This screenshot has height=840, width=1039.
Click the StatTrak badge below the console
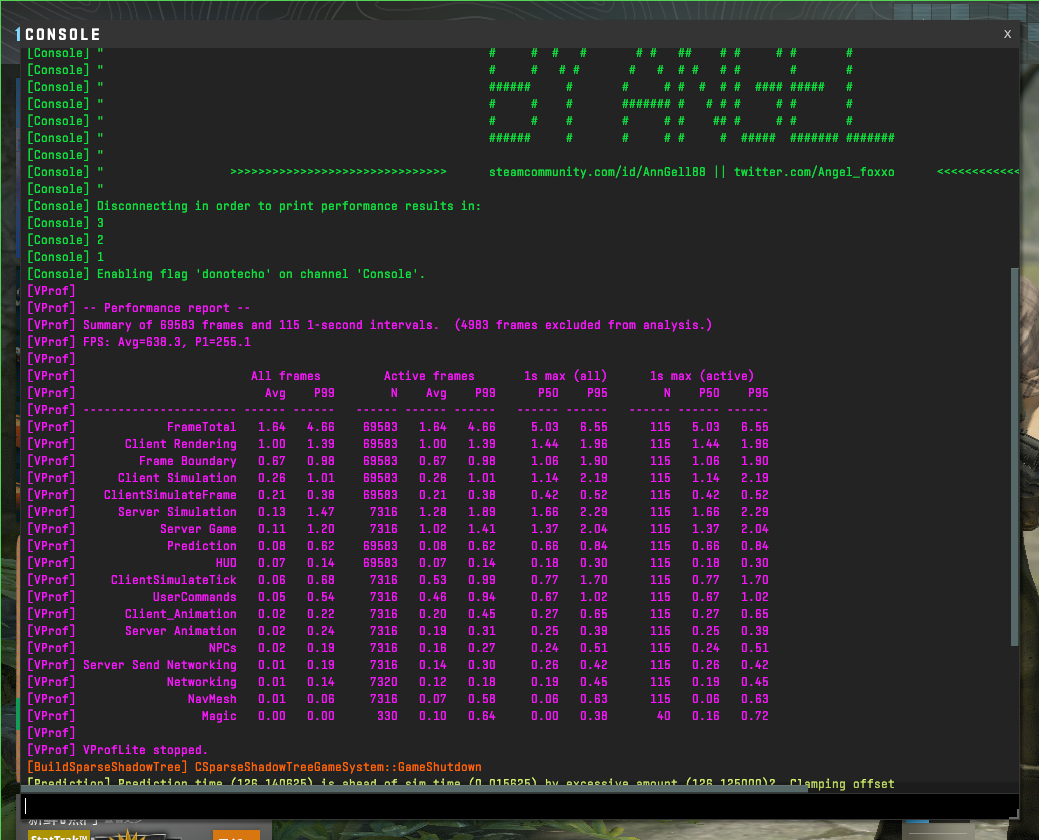coord(56,834)
